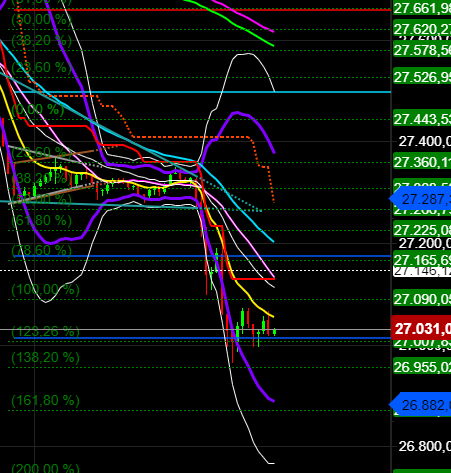Click the green price label 27.526,95
Image resolution: width=451 pixels, height=473 pixels.
[x=422, y=77]
